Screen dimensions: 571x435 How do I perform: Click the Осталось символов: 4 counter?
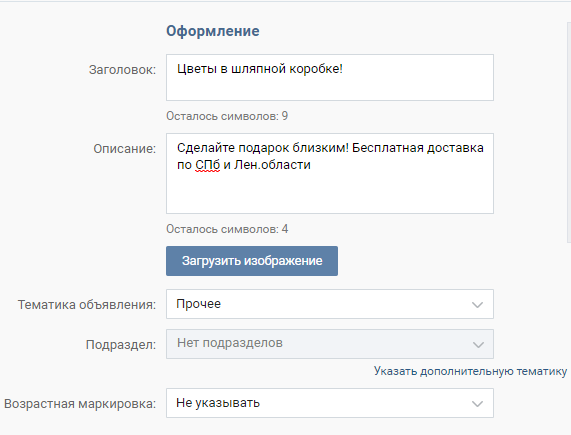pos(227,229)
